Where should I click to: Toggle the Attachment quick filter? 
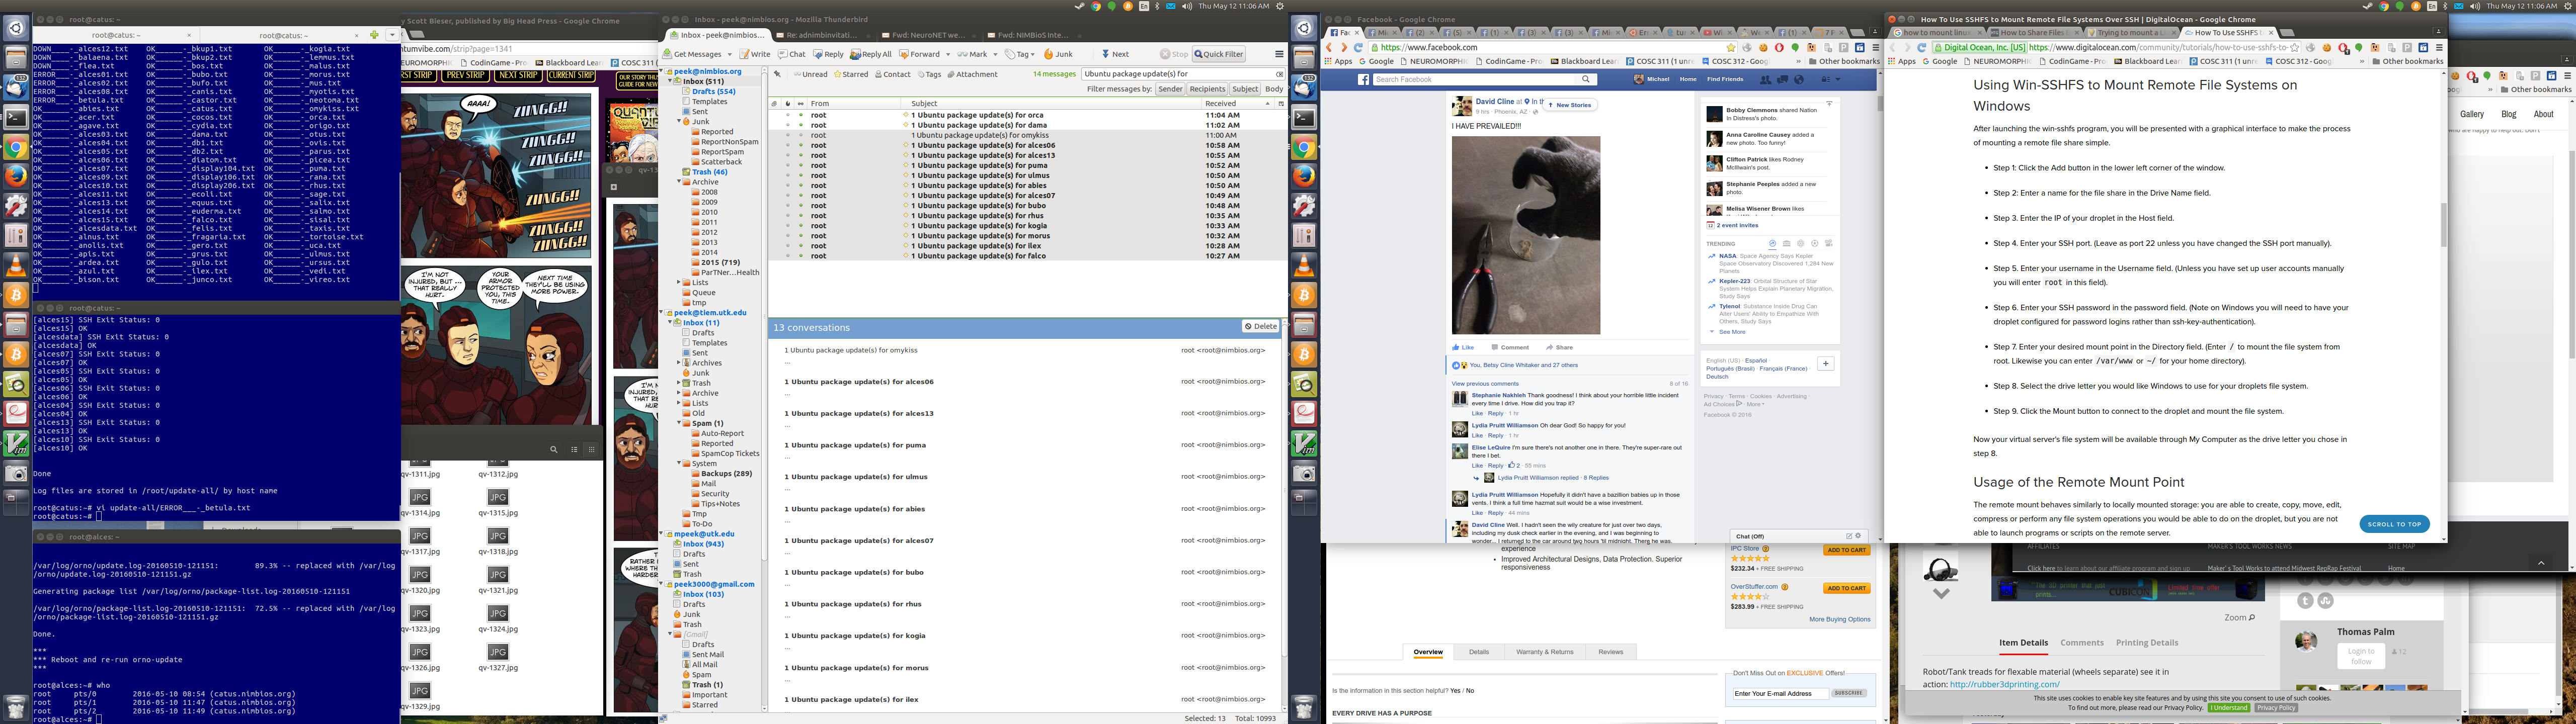click(x=972, y=74)
